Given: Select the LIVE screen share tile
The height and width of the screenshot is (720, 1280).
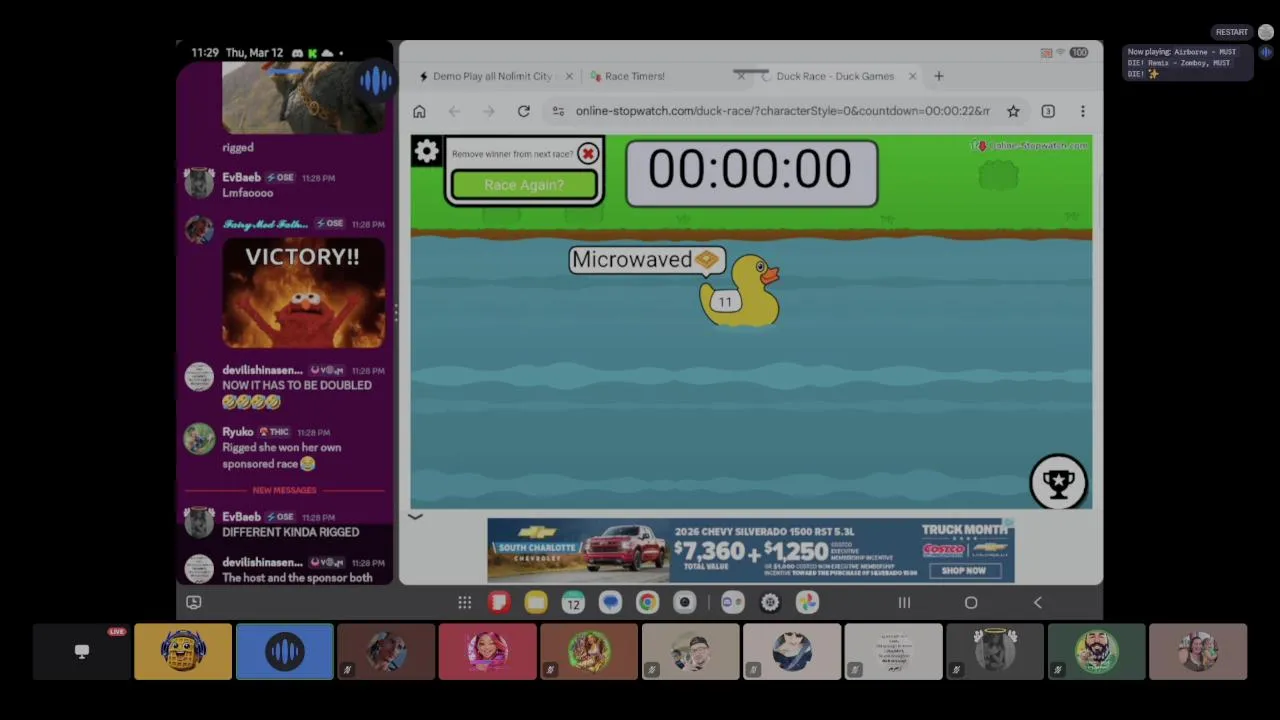Looking at the screenshot, I should pyautogui.click(x=82, y=652).
